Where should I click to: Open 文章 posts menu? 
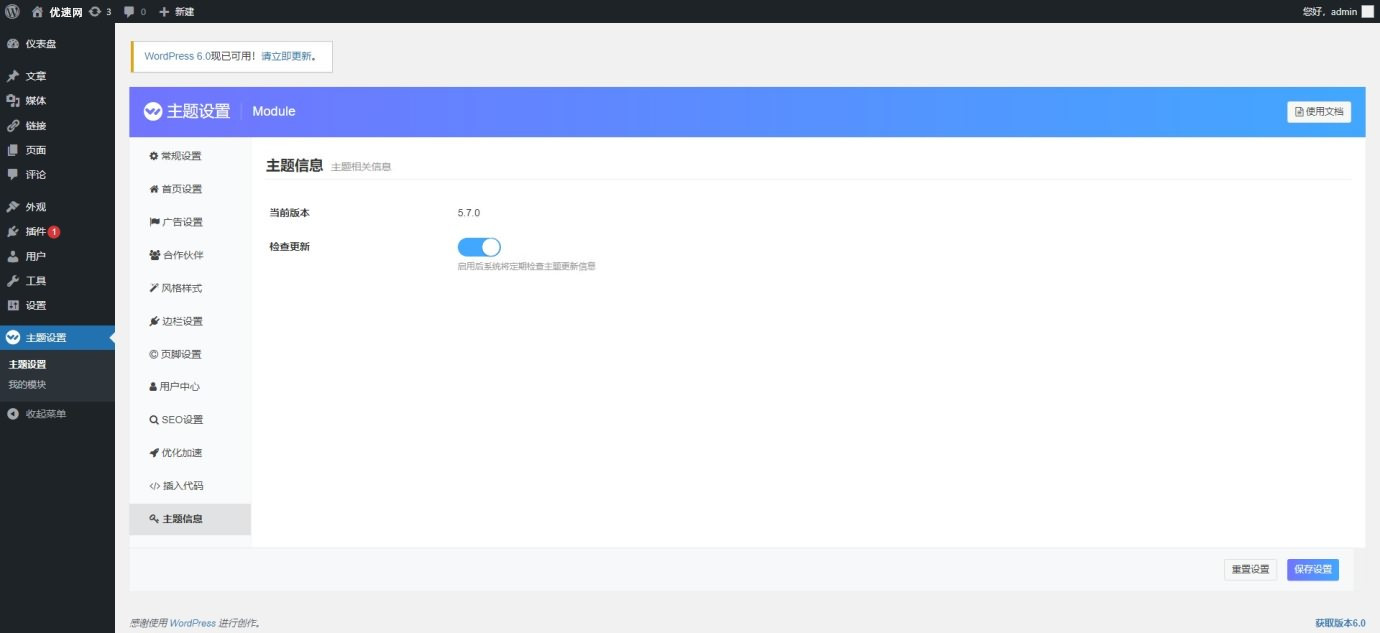point(57,76)
